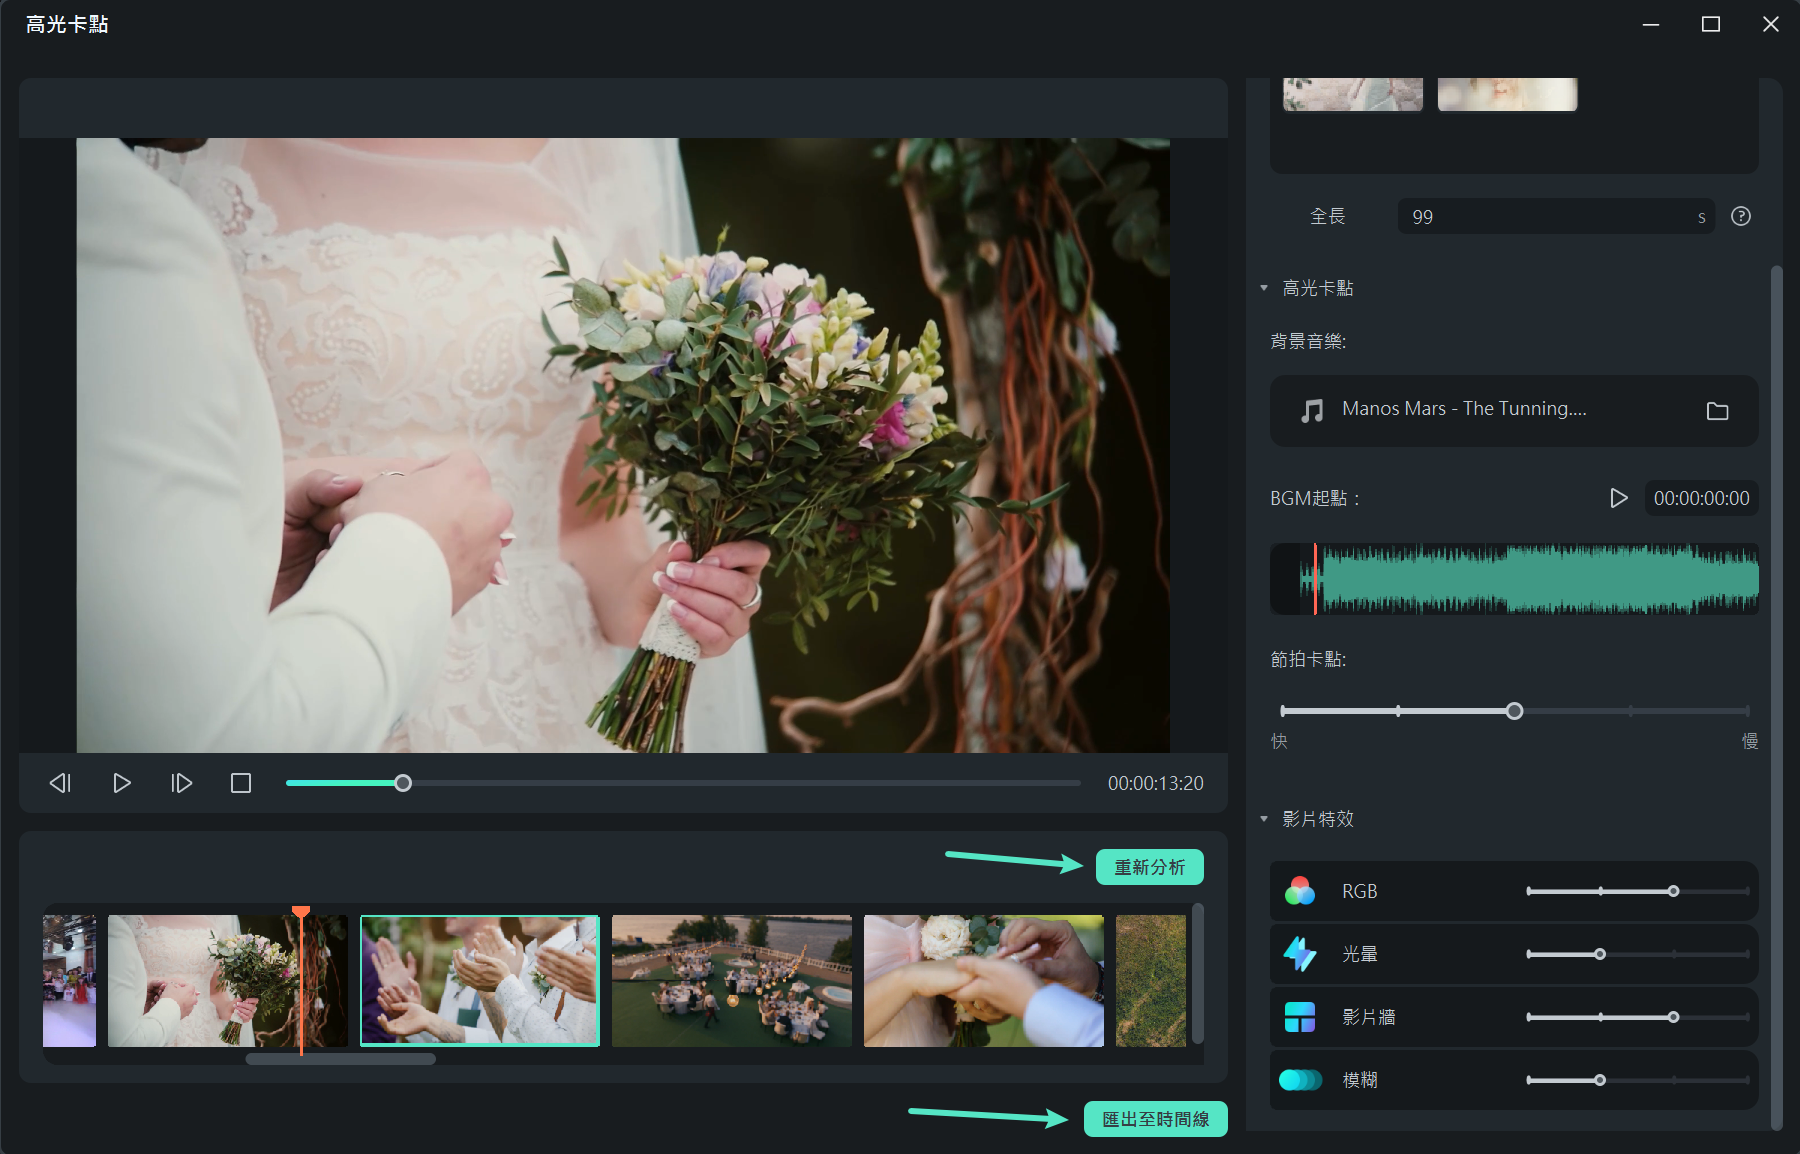The image size is (1800, 1154).
Task: Stop the video preview playback
Action: (241, 783)
